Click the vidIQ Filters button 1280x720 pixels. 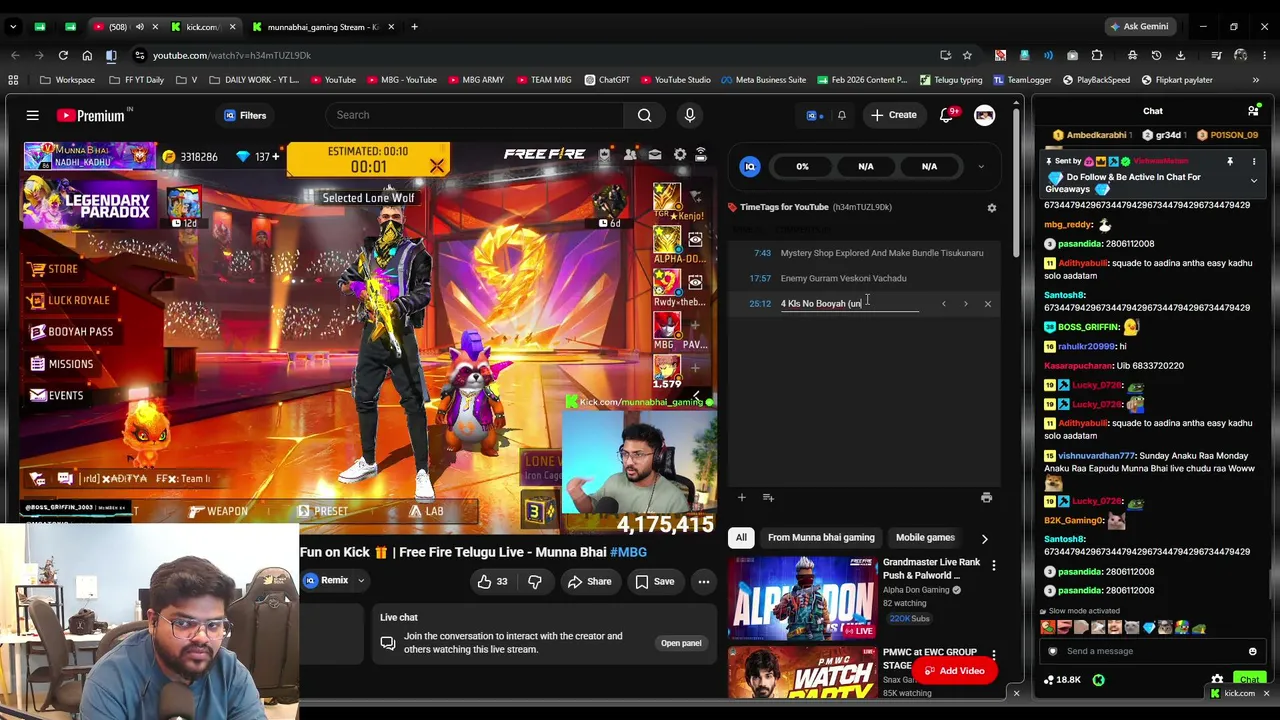(245, 115)
